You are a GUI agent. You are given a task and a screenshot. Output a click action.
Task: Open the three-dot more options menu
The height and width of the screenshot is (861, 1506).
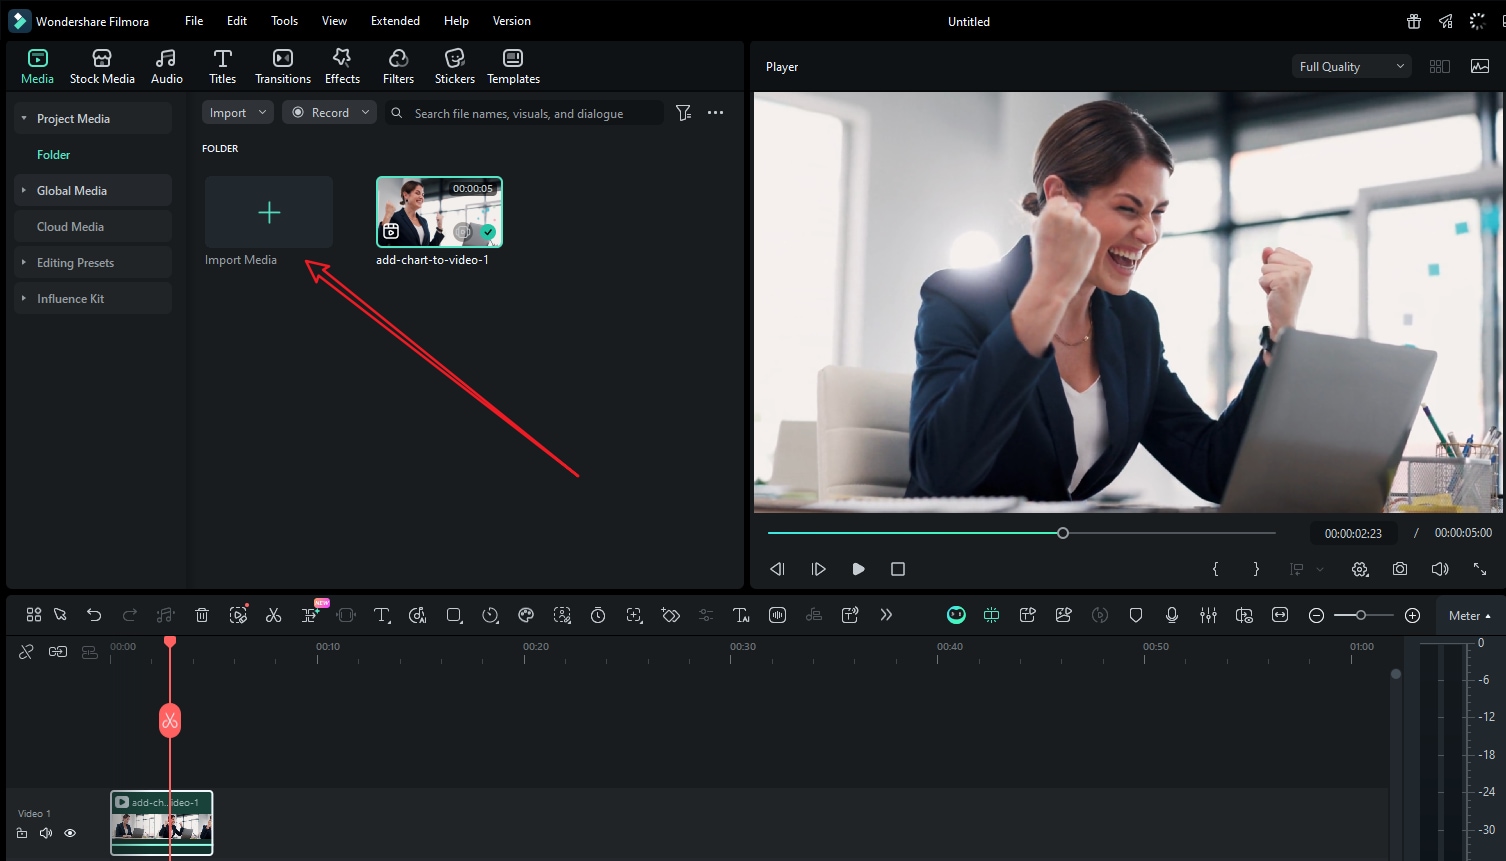[715, 113]
